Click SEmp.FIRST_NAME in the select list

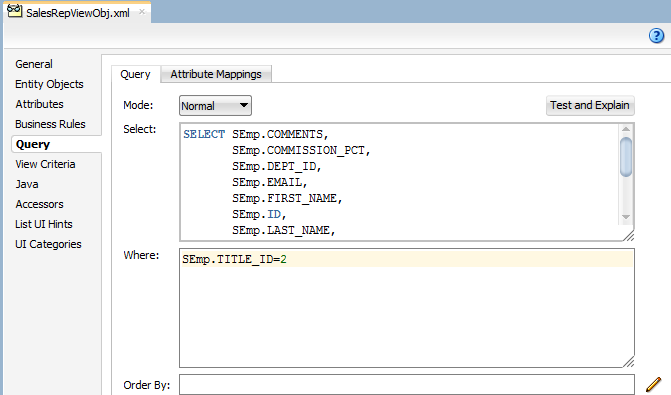click(x=287, y=198)
